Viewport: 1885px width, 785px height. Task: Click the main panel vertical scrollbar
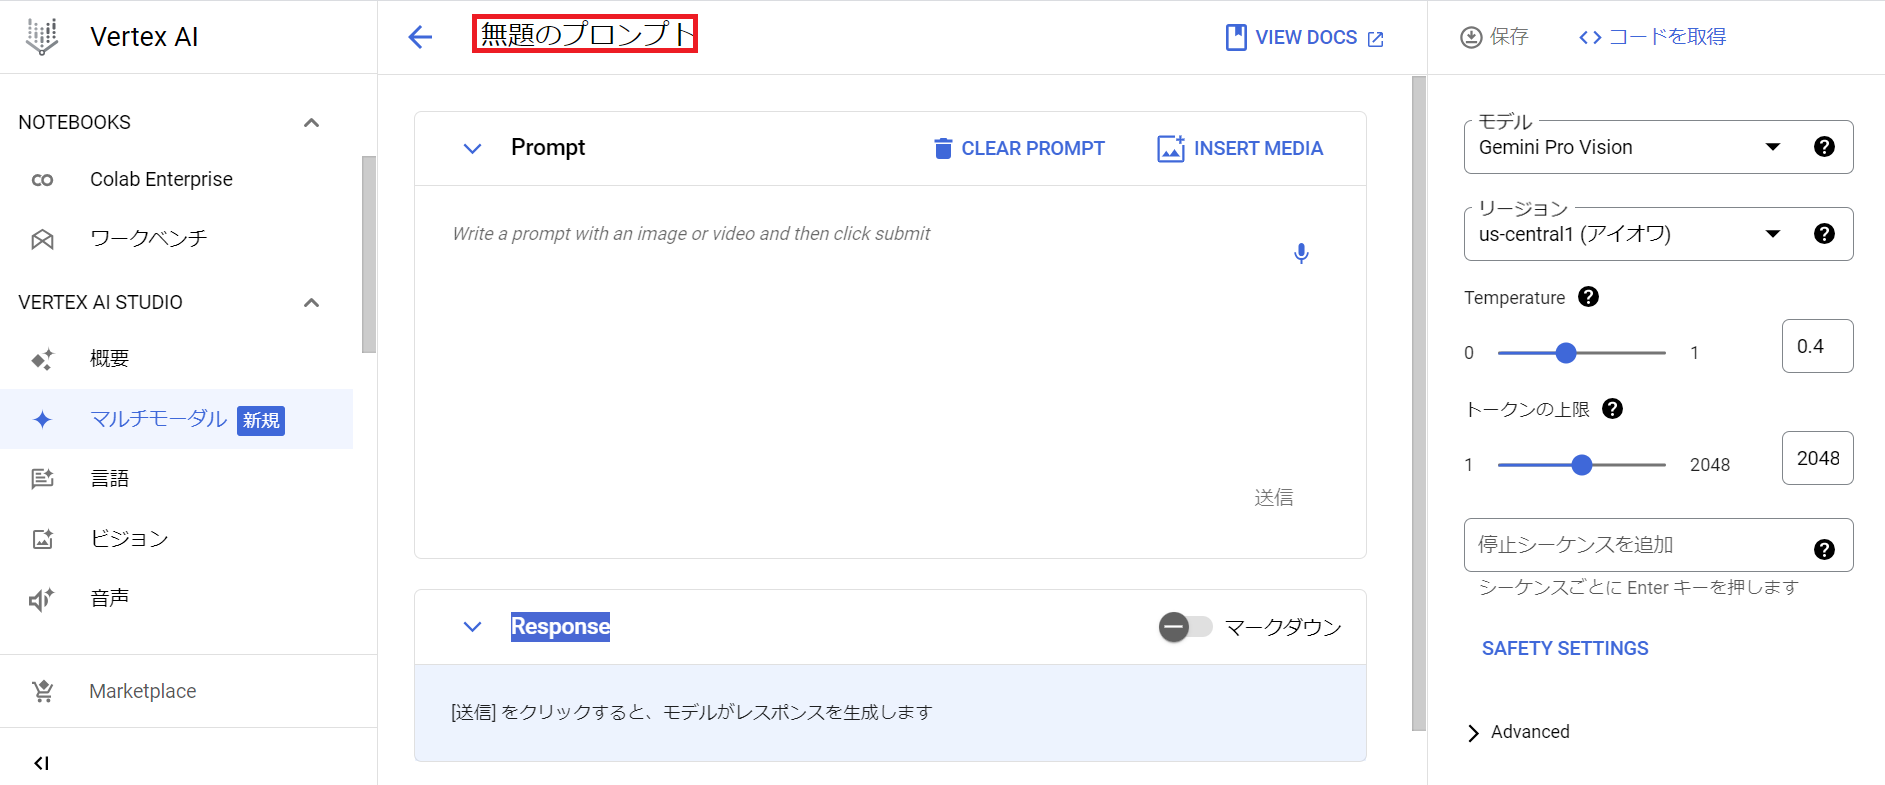tap(1418, 403)
